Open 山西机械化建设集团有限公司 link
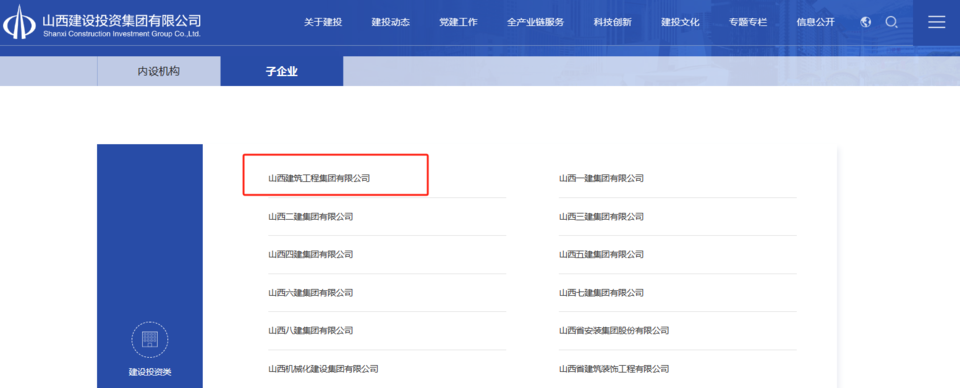960x388 pixels. pos(323,369)
